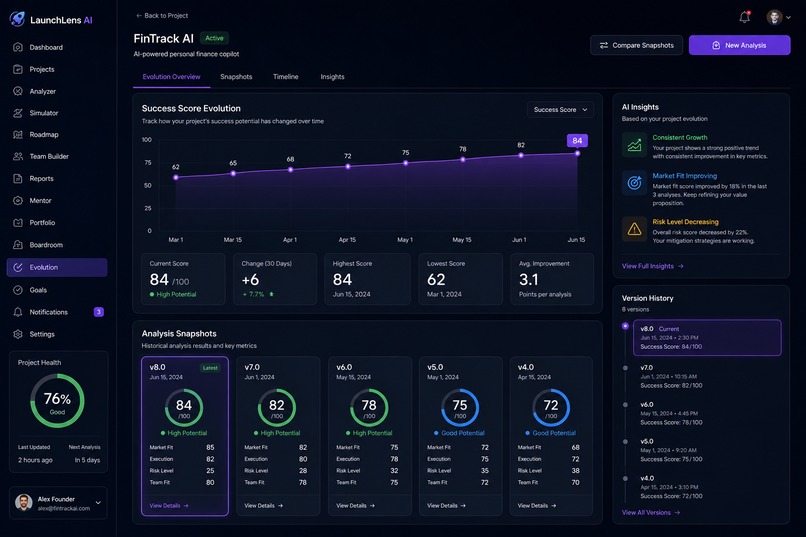Open Dashboard from the sidebar icon
This screenshot has height=537, width=806.
pyautogui.click(x=18, y=47)
